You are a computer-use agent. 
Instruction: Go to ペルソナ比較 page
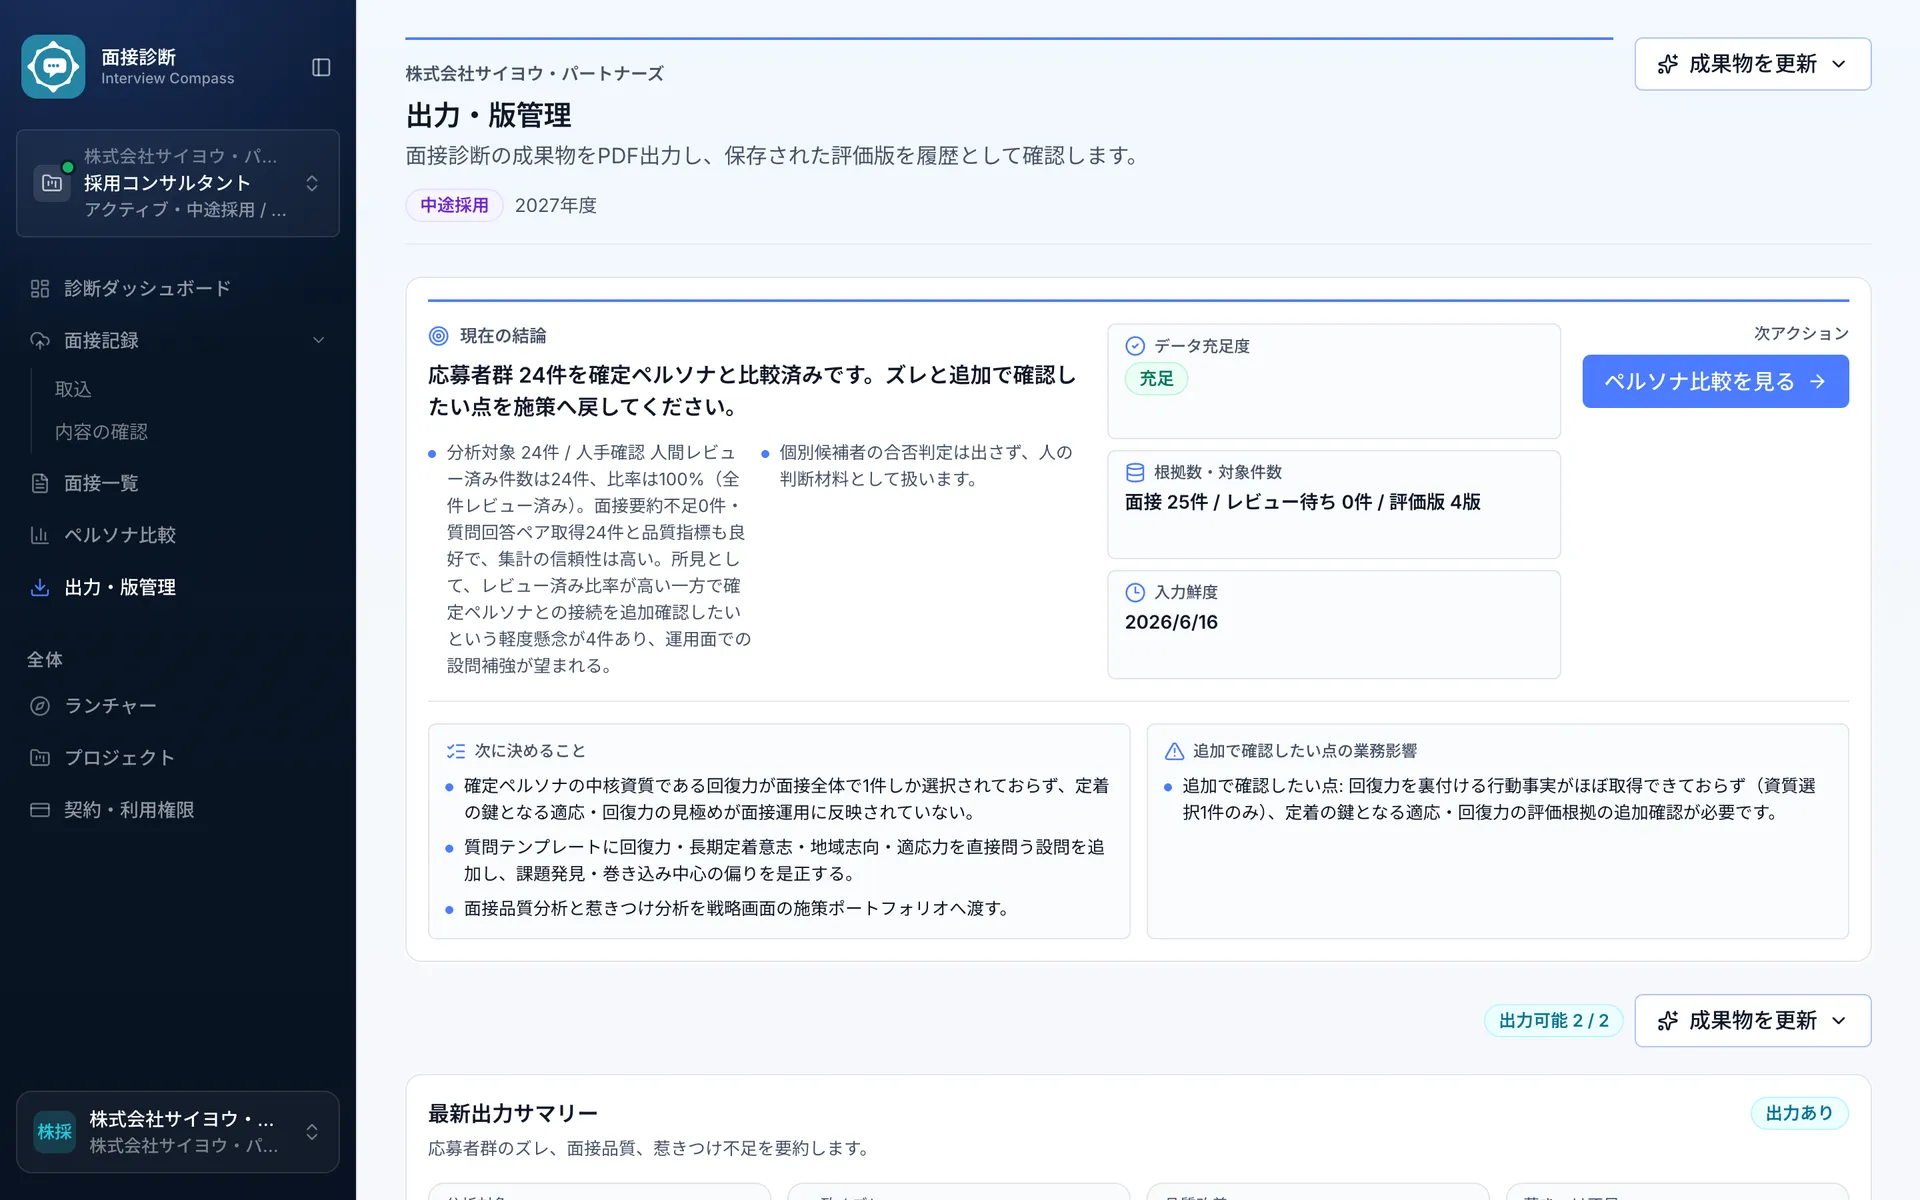point(178,535)
